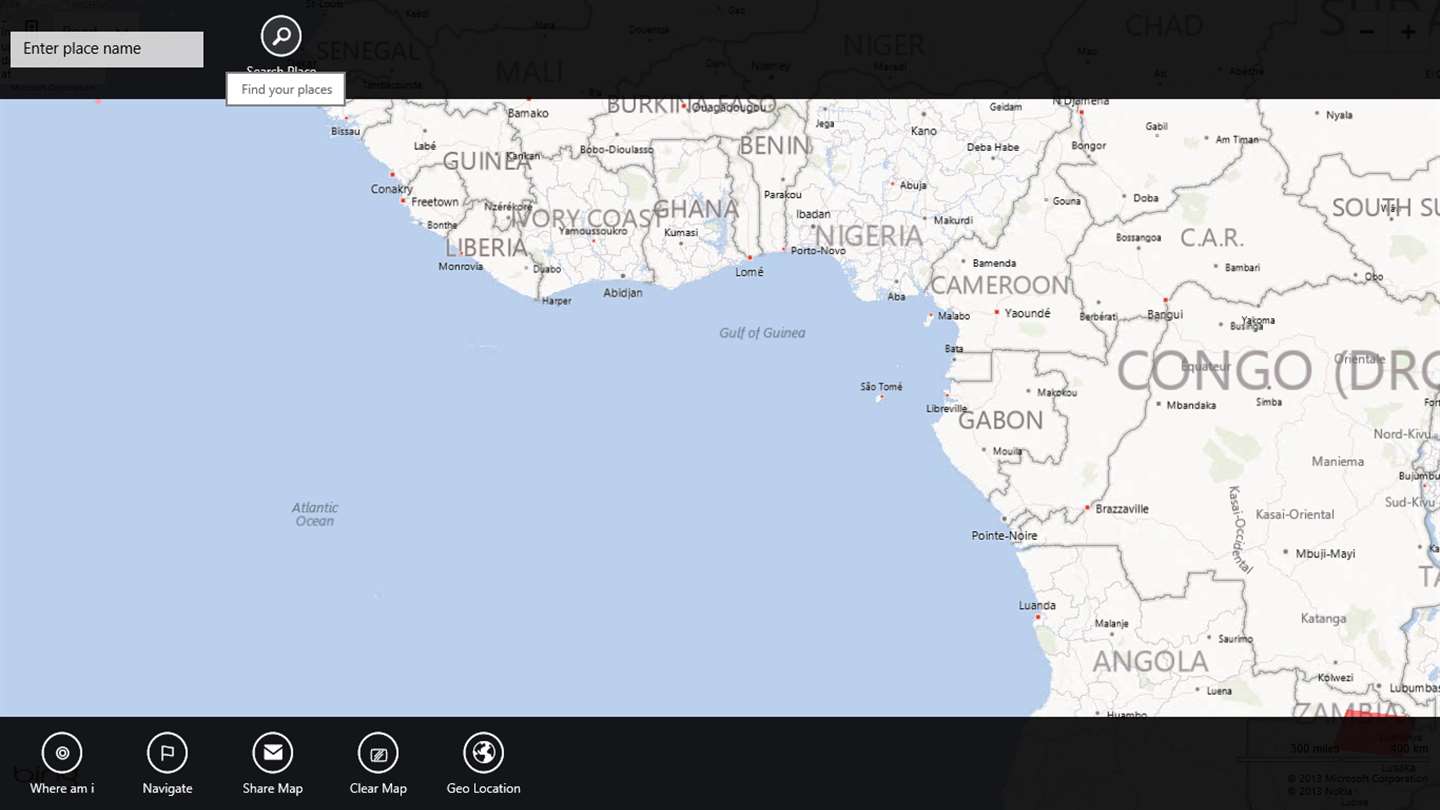Click the Parakou city label
Viewport: 1440px width, 810px height.
click(x=783, y=195)
